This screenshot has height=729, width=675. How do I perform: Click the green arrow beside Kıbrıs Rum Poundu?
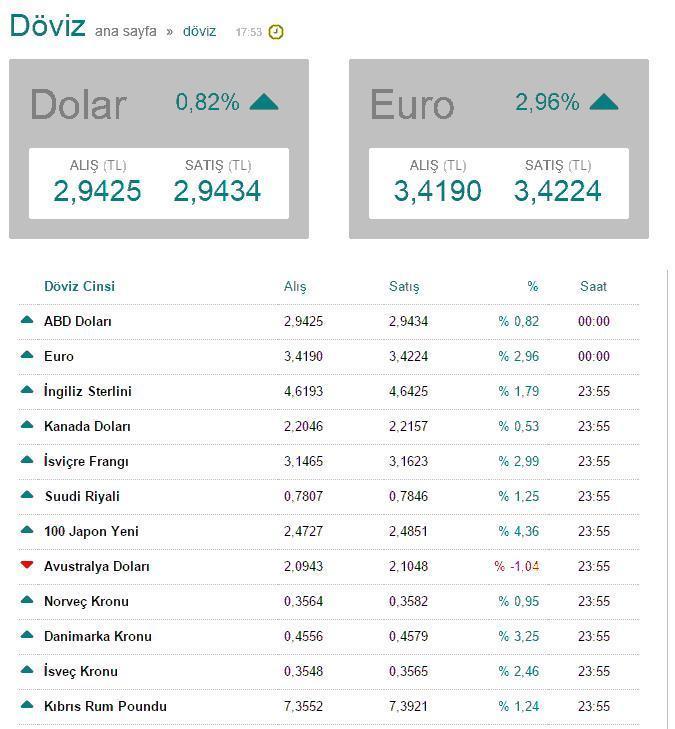[27, 705]
